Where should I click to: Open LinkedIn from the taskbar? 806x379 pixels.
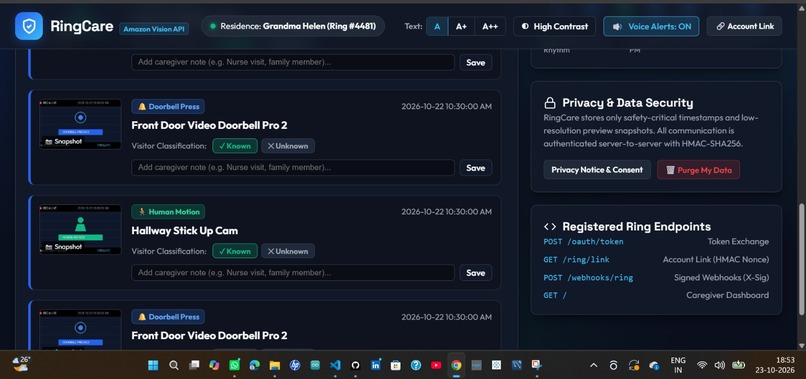point(375,365)
